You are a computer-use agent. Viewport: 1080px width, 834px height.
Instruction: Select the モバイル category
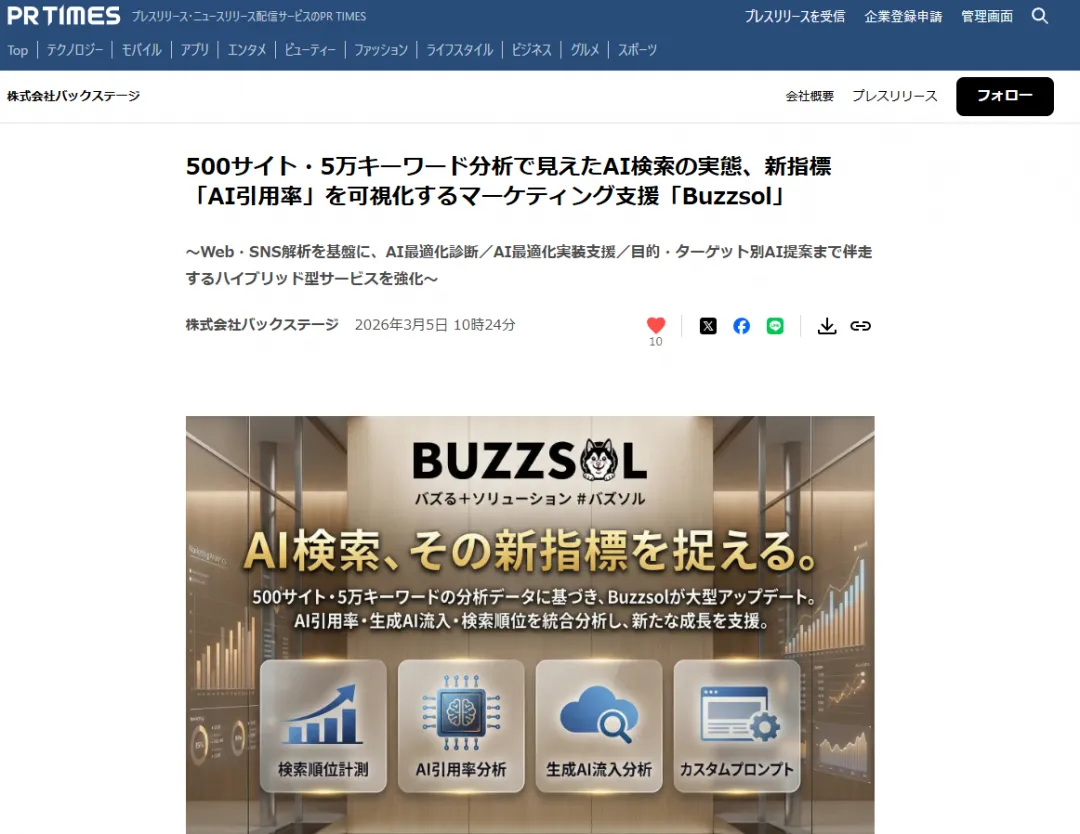click(x=141, y=50)
